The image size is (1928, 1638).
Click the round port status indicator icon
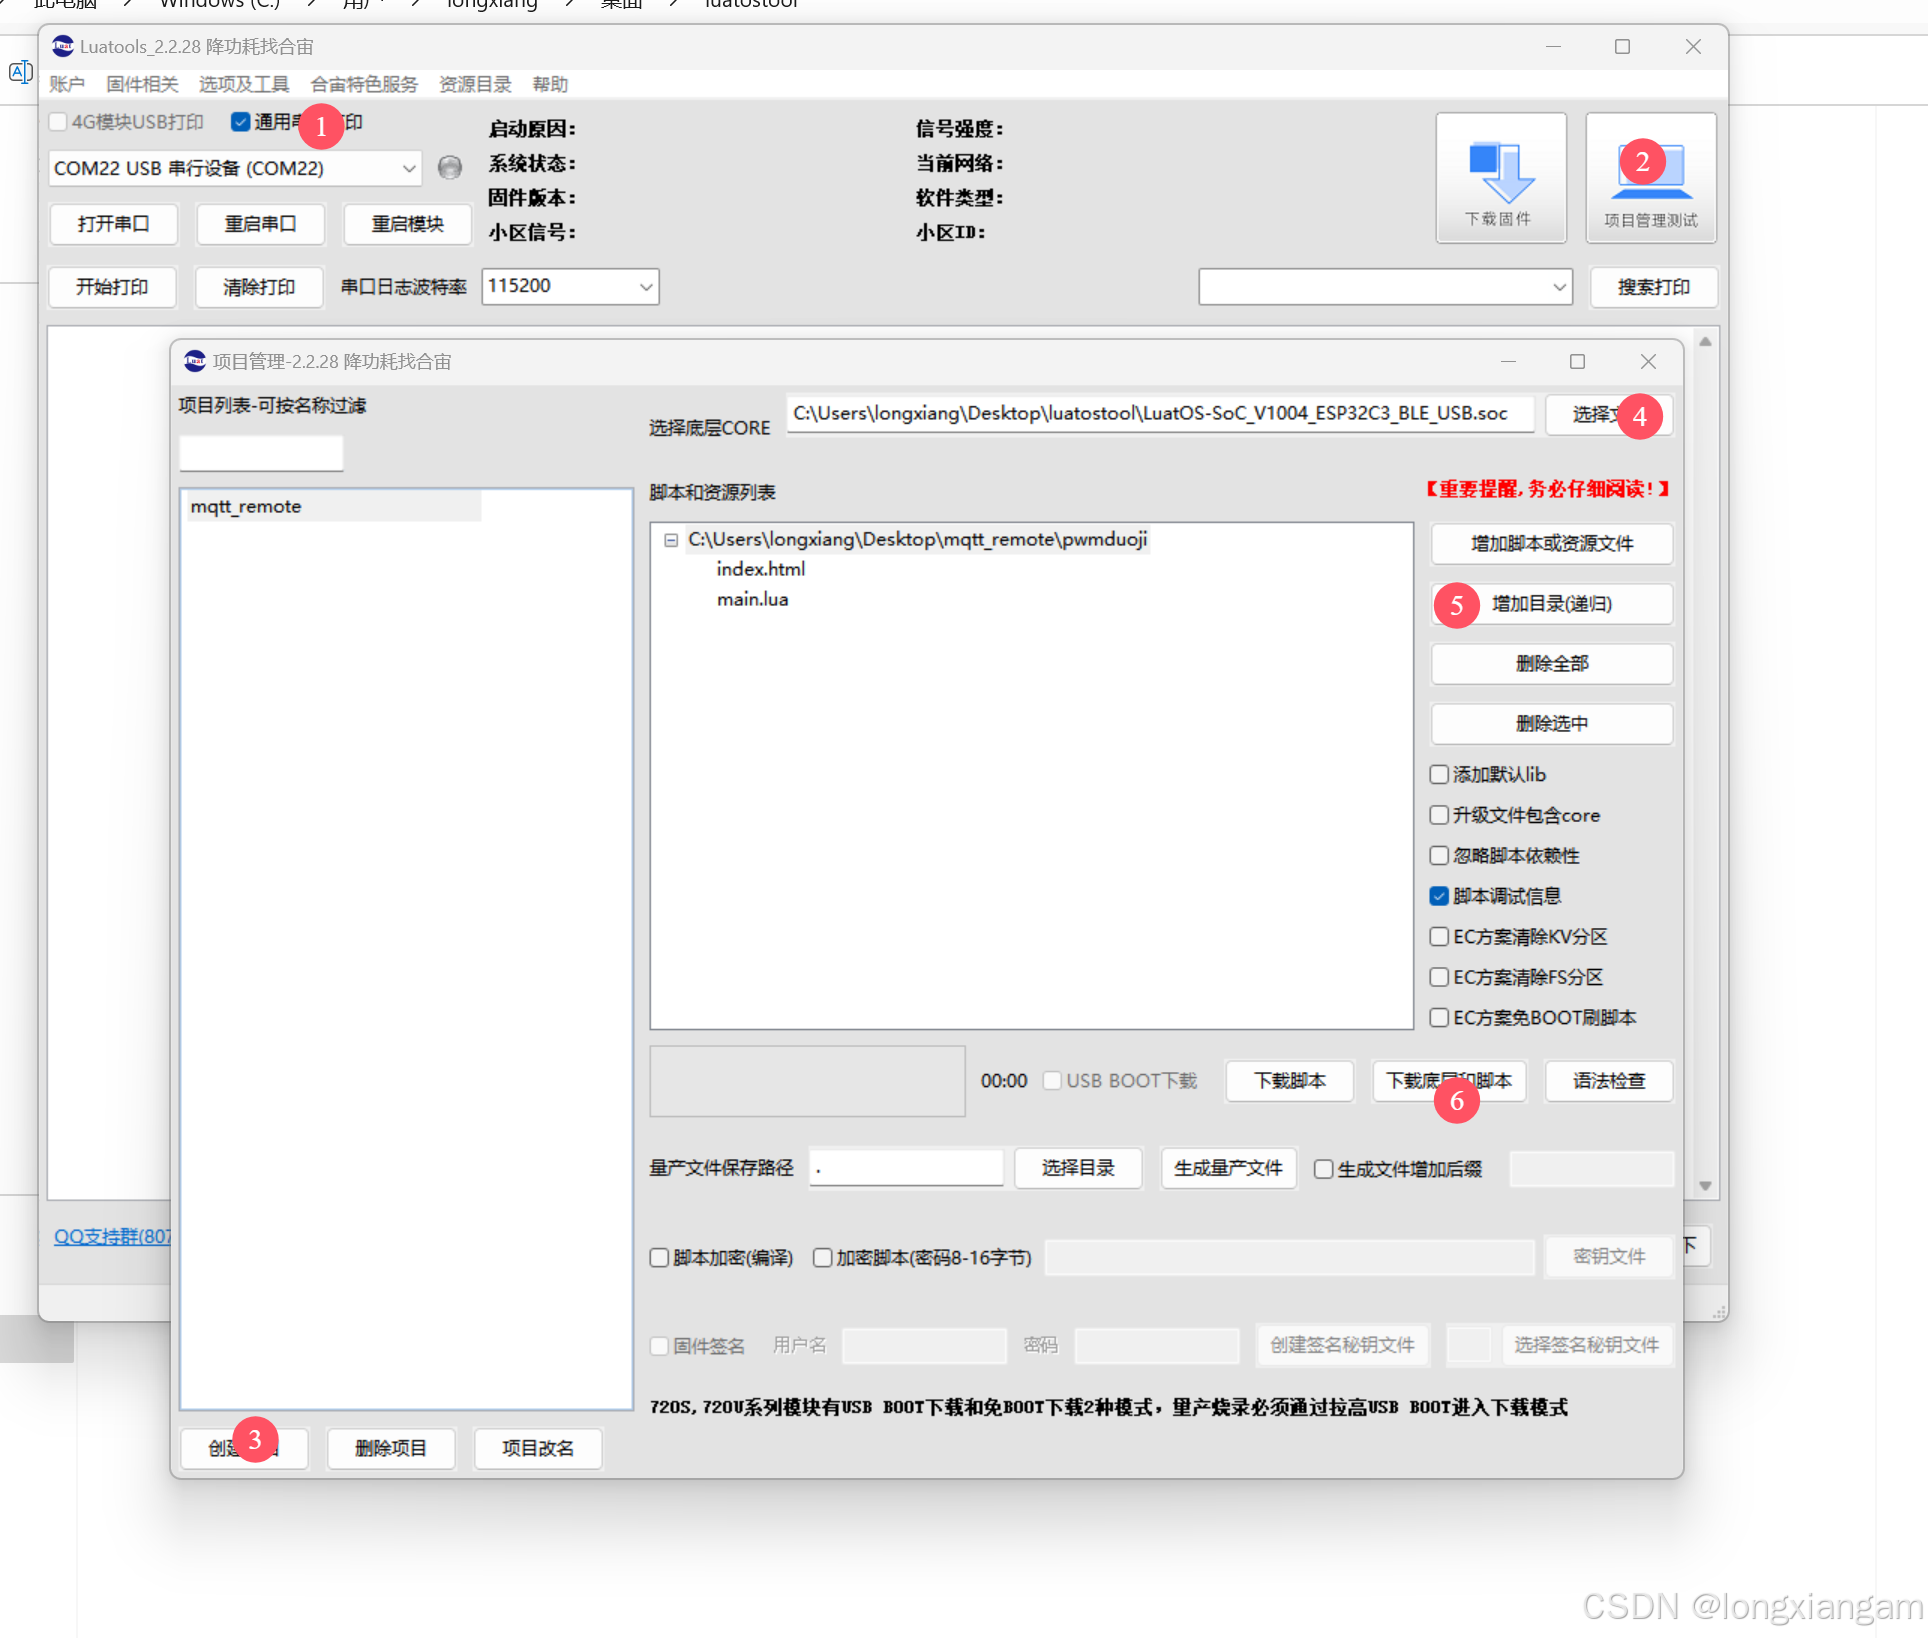click(450, 167)
